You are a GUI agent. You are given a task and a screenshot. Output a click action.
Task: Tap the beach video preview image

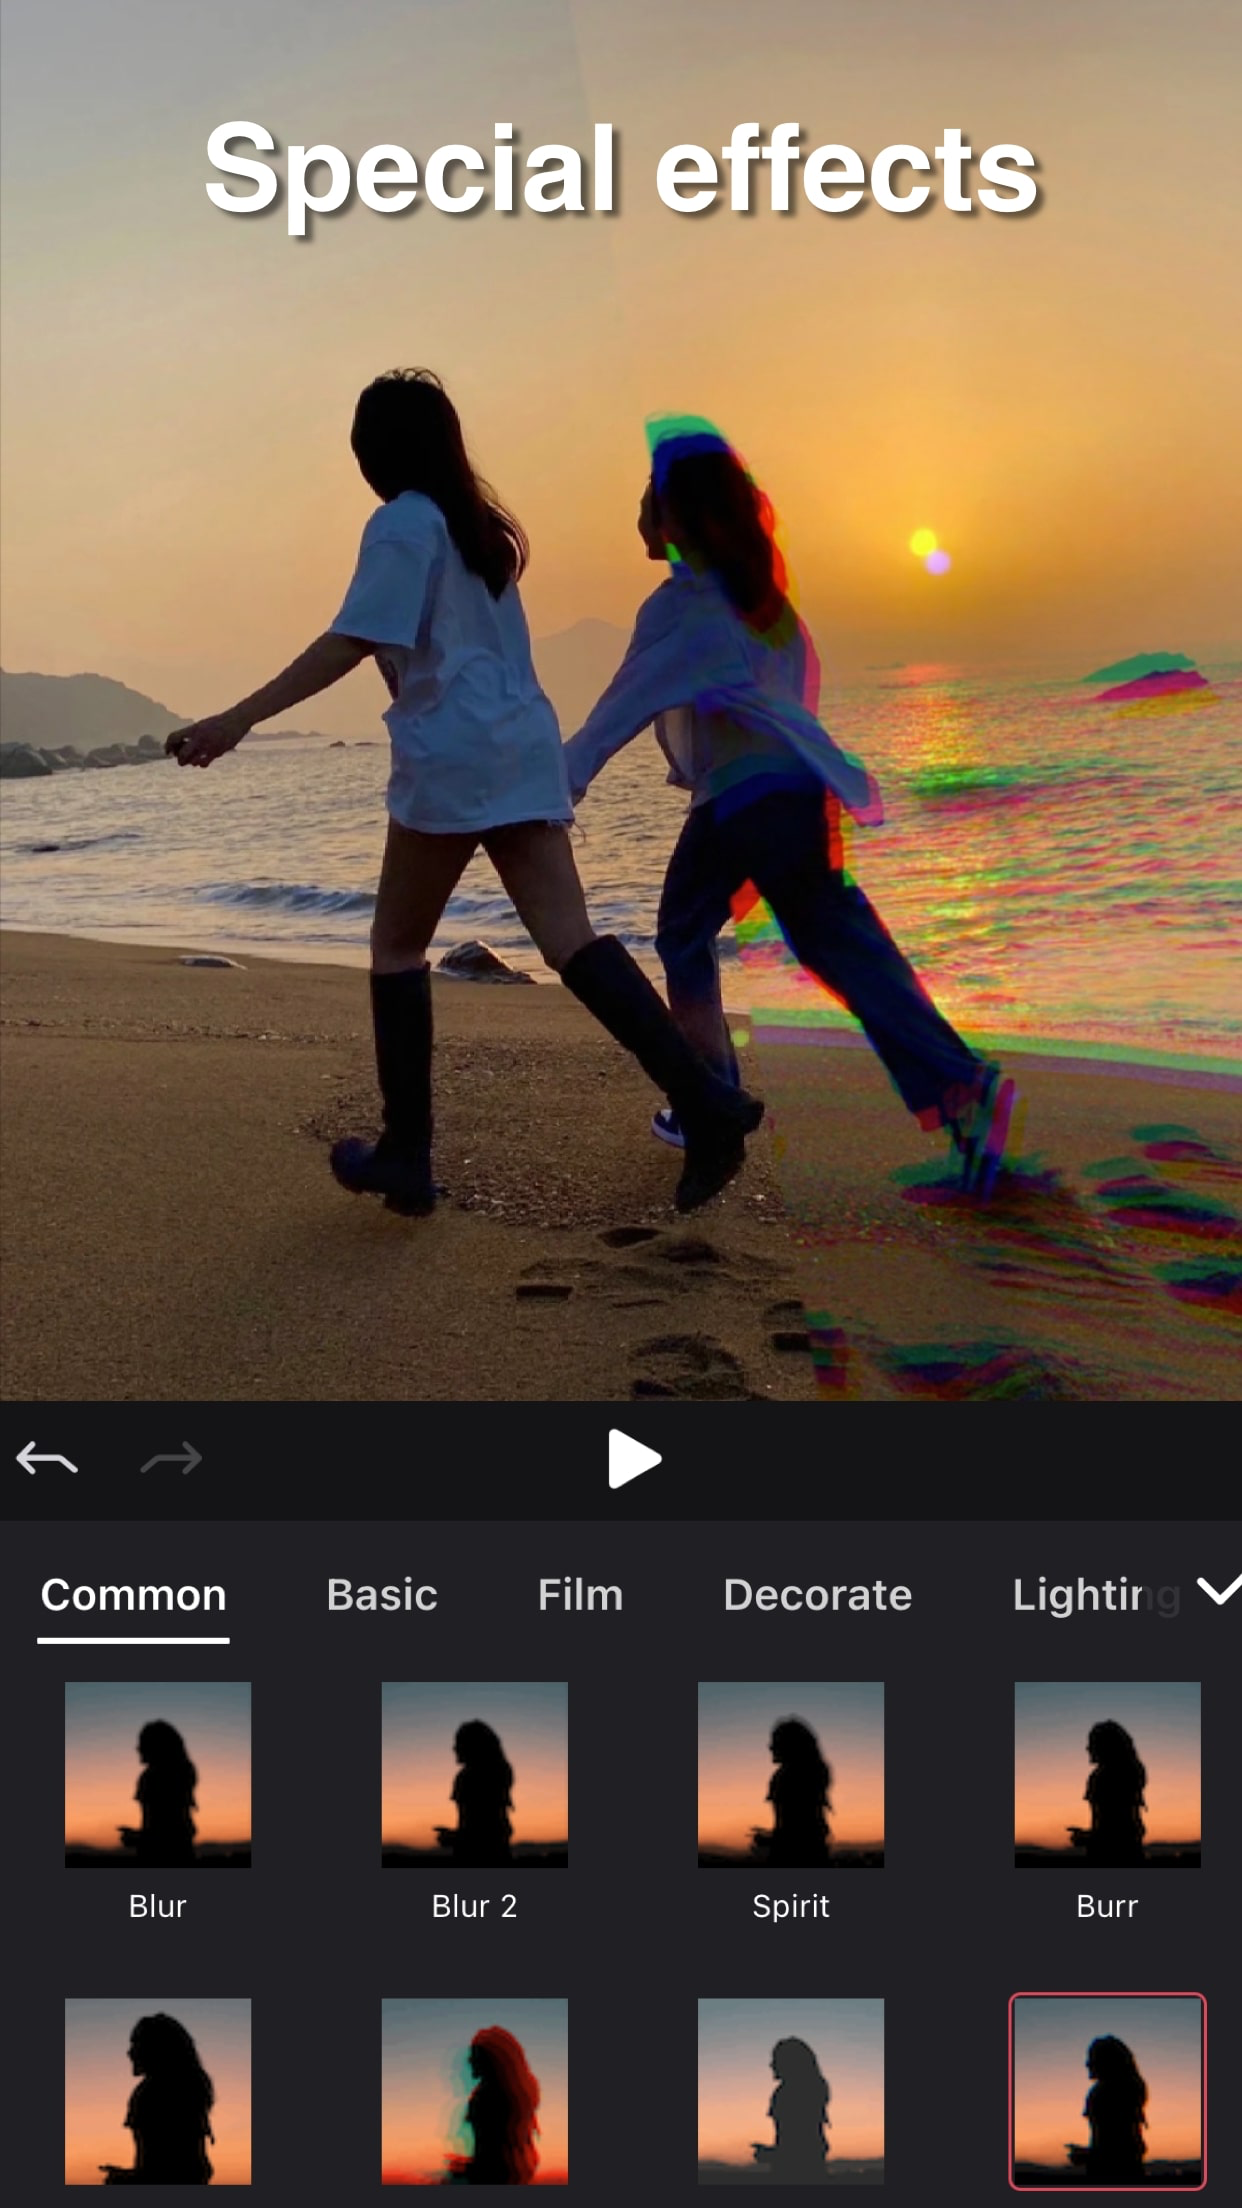(x=621, y=700)
